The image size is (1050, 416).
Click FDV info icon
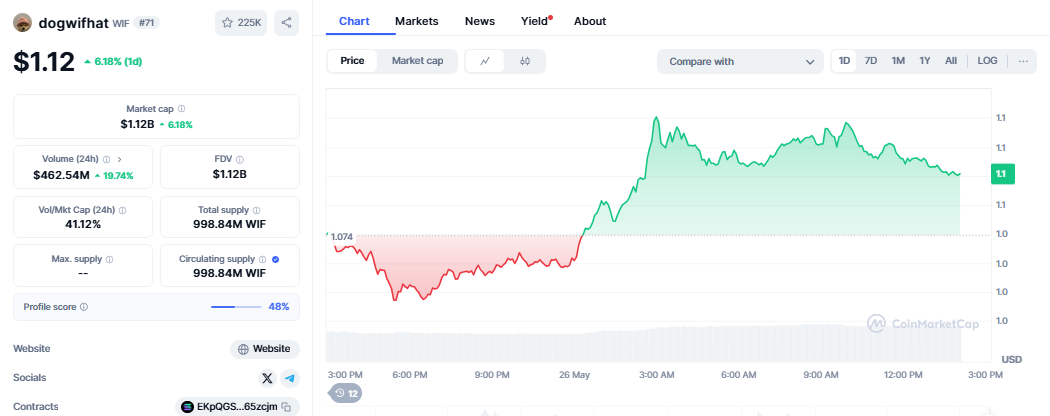[x=240, y=159]
